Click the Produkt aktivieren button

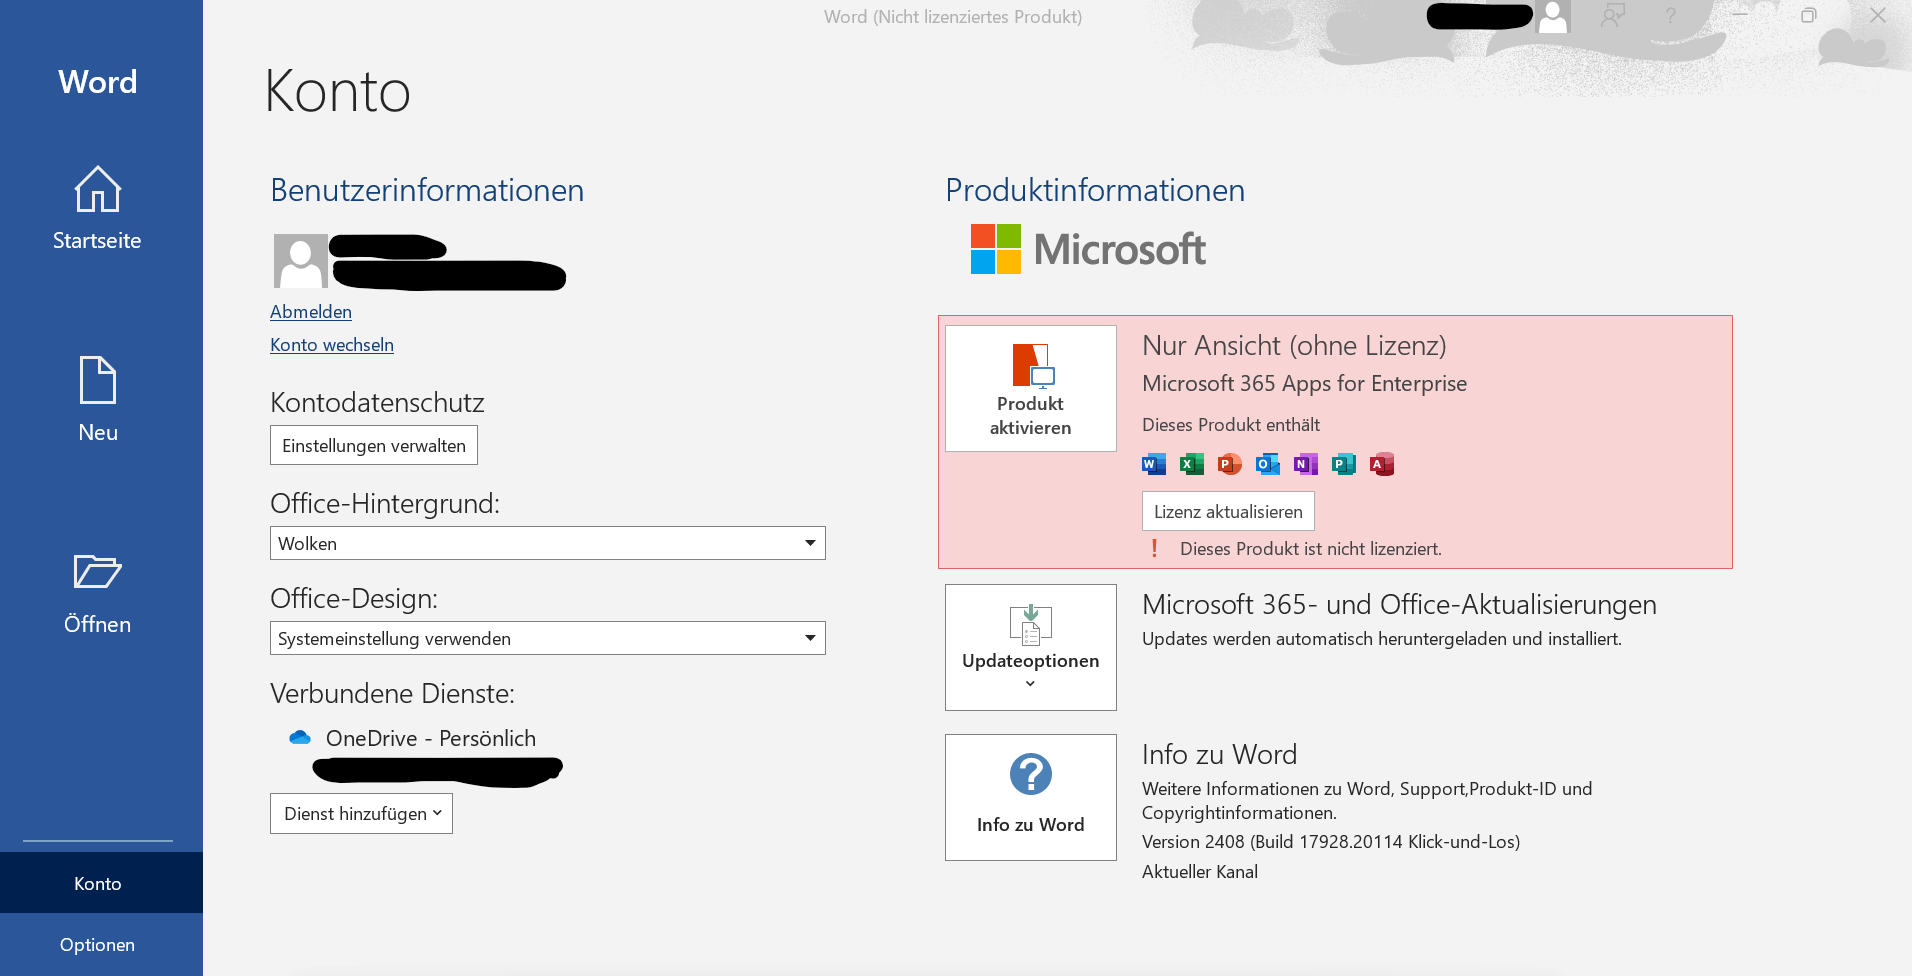click(x=1031, y=388)
